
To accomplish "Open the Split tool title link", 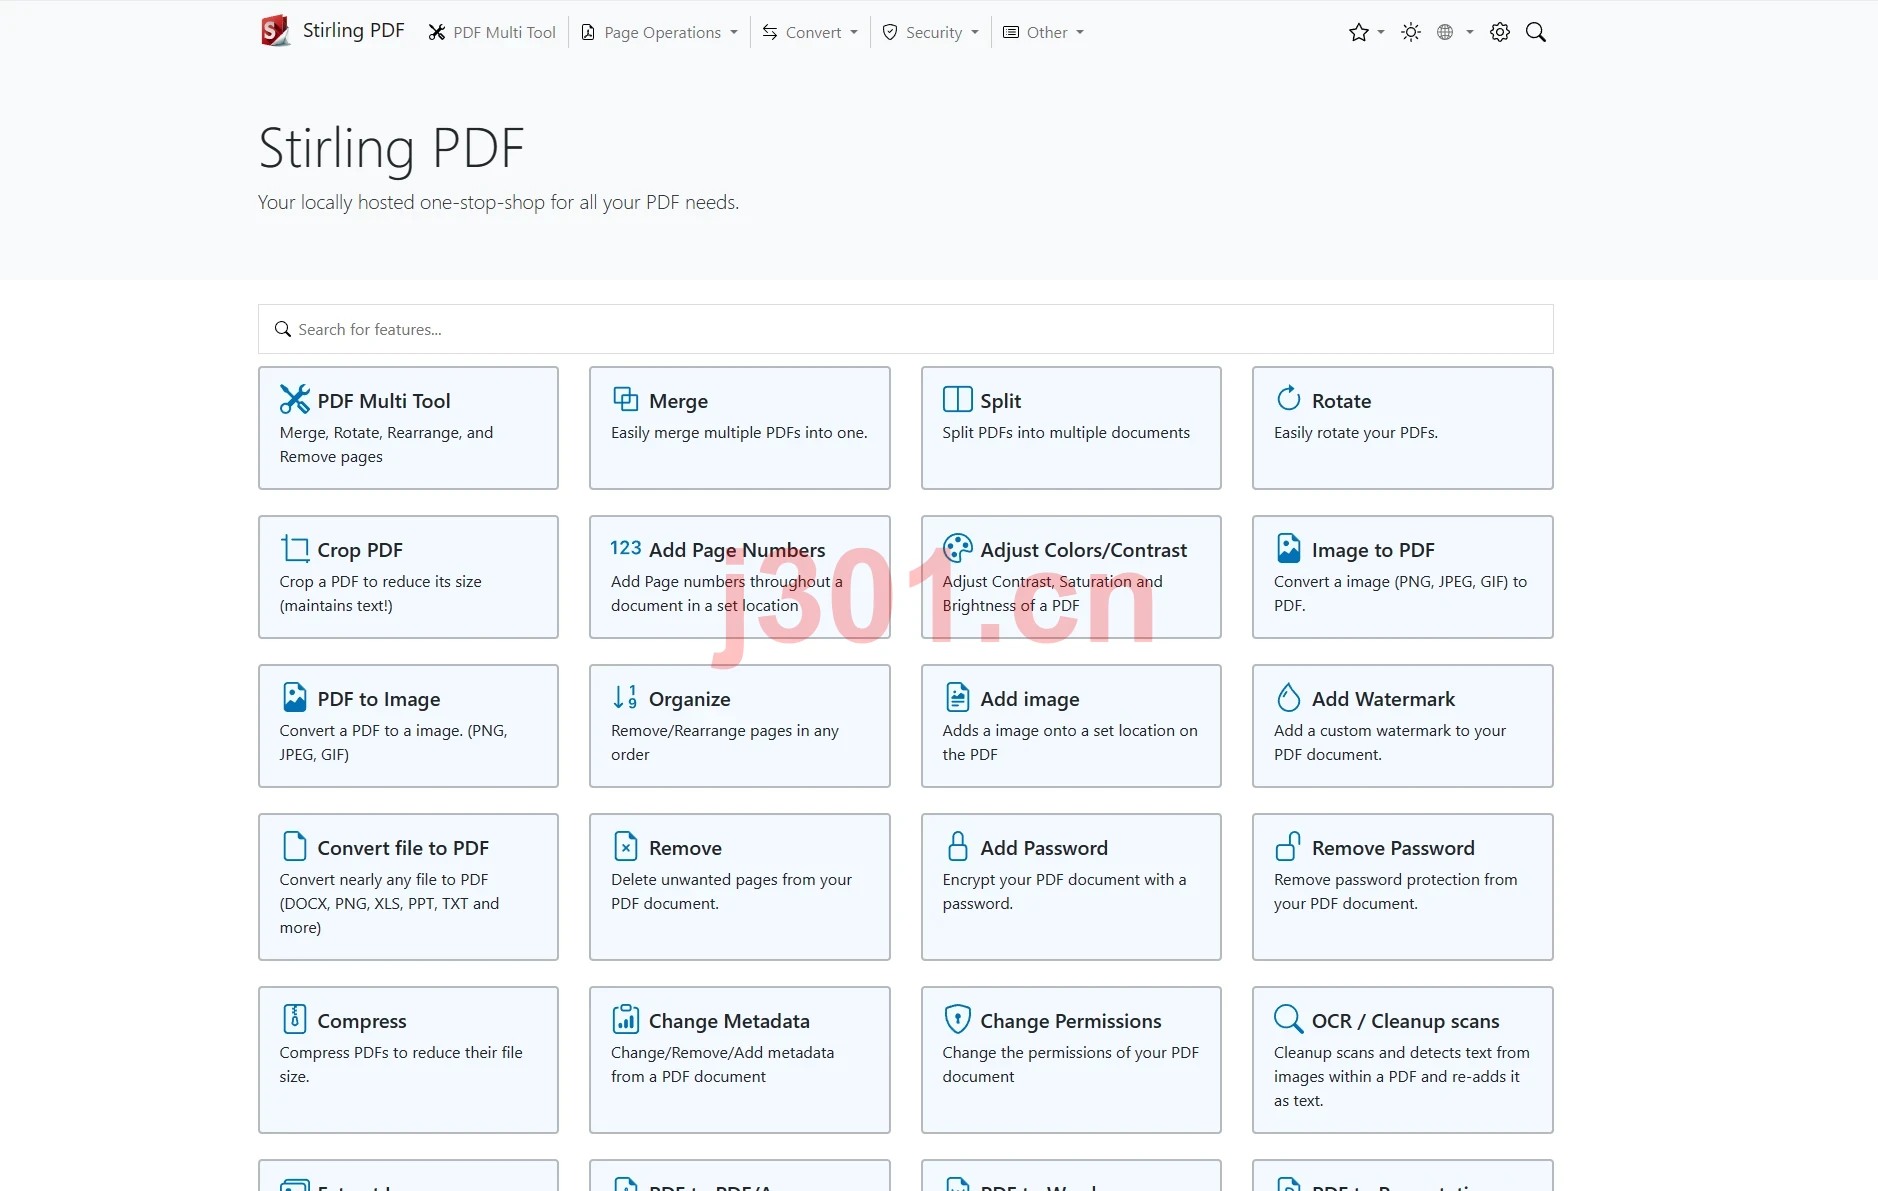I will (1000, 401).
